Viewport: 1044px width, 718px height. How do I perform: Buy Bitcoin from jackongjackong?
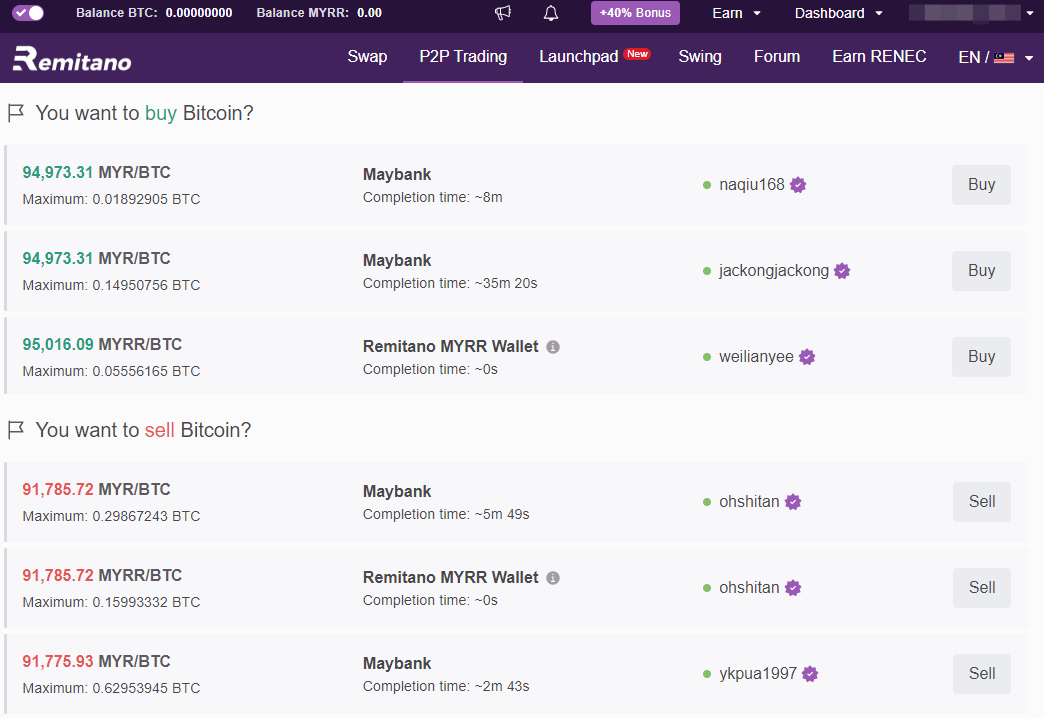click(x=981, y=270)
